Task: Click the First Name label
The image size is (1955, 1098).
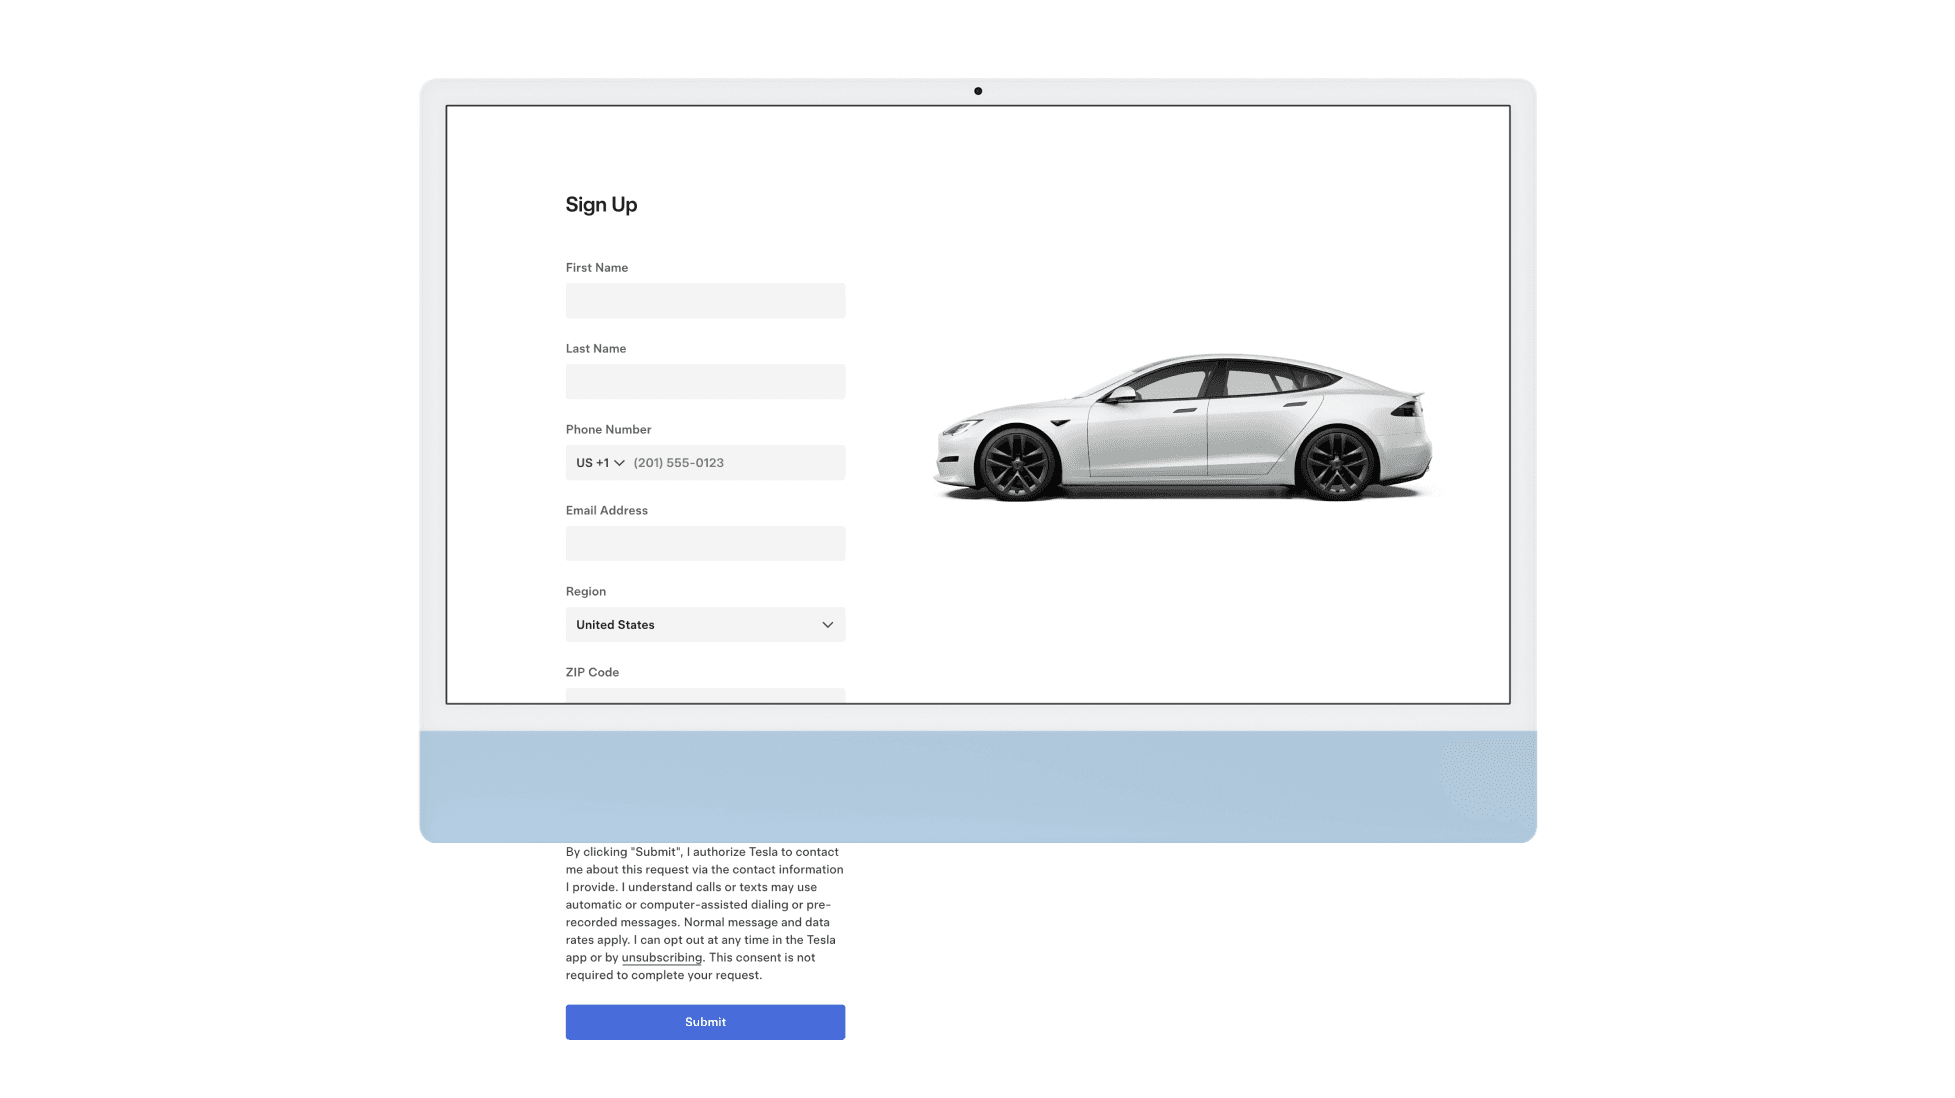Action: click(x=596, y=268)
